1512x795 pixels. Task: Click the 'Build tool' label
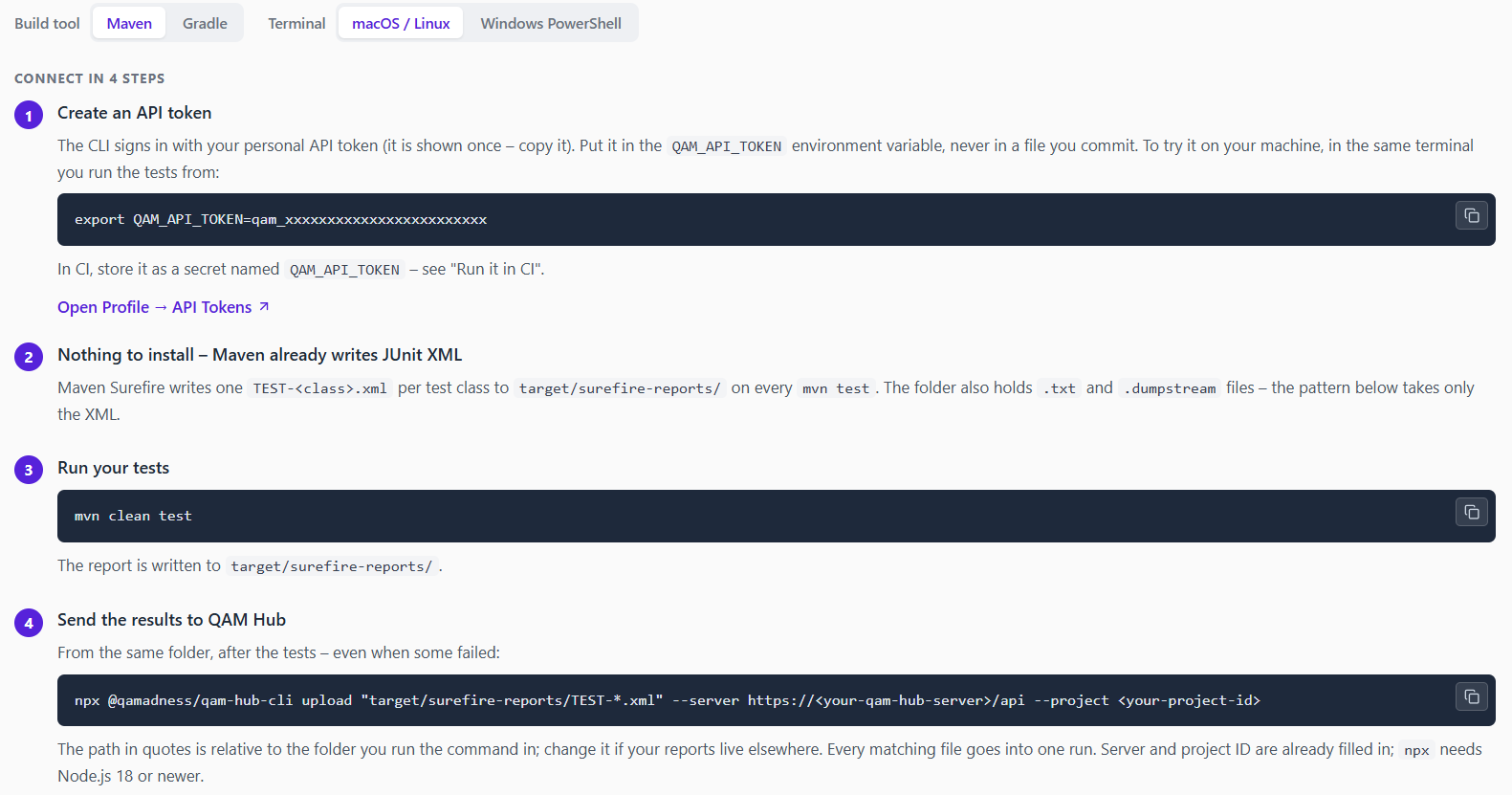47,24
